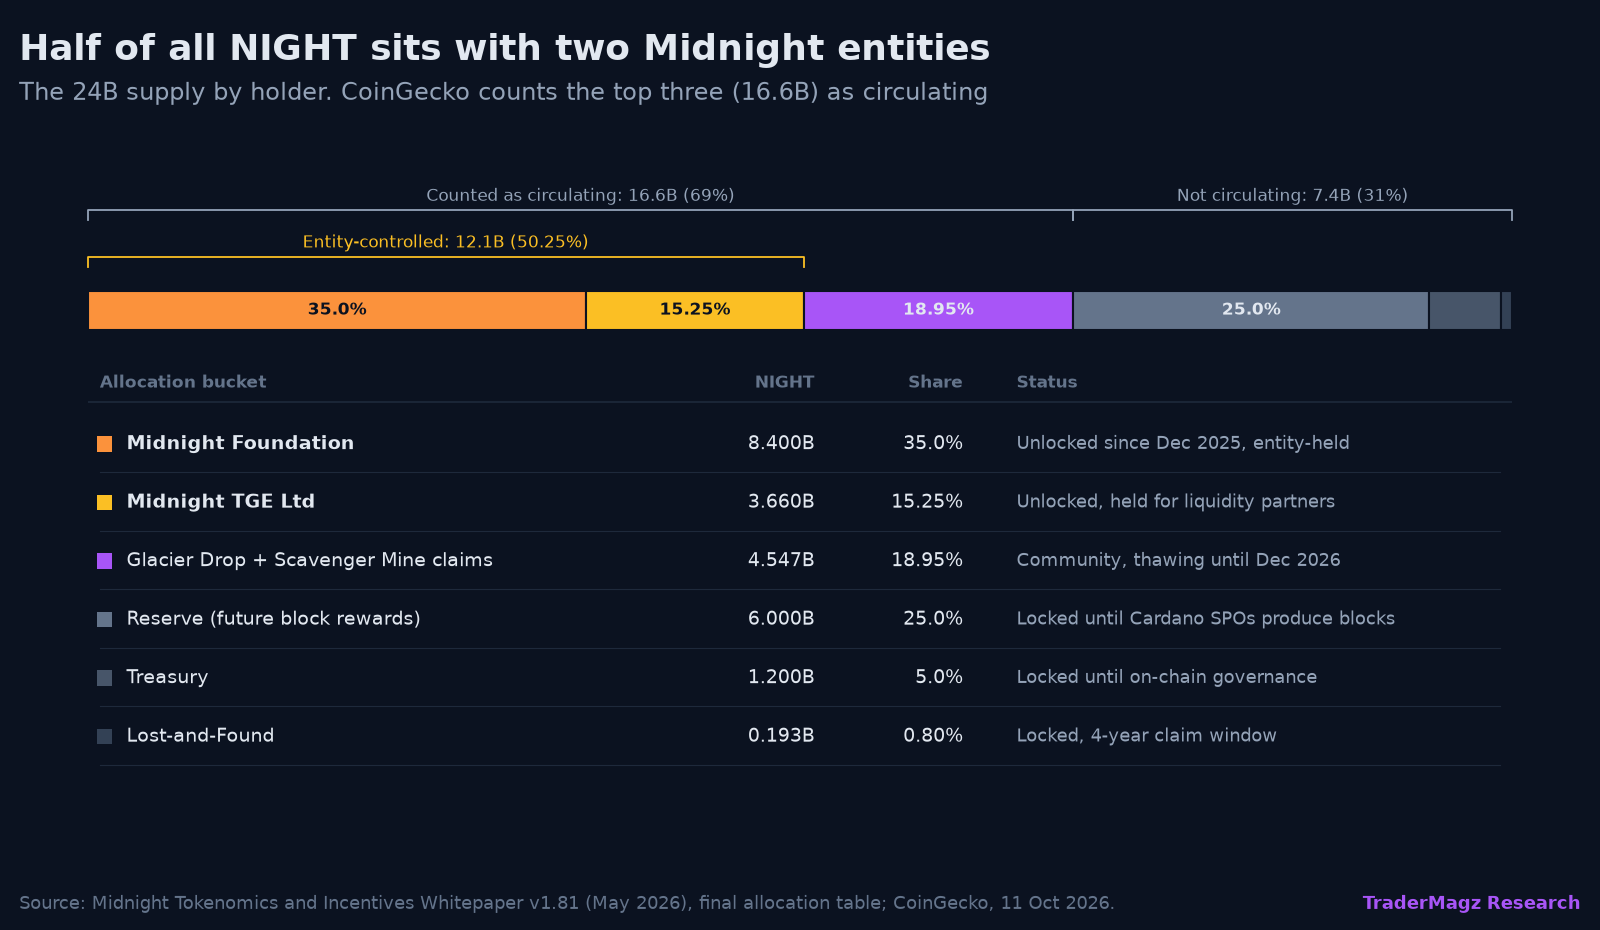The image size is (1600, 930).
Task: Click 'Unlocked since Dec 2025, entity-held' status
Action: (x=1183, y=443)
